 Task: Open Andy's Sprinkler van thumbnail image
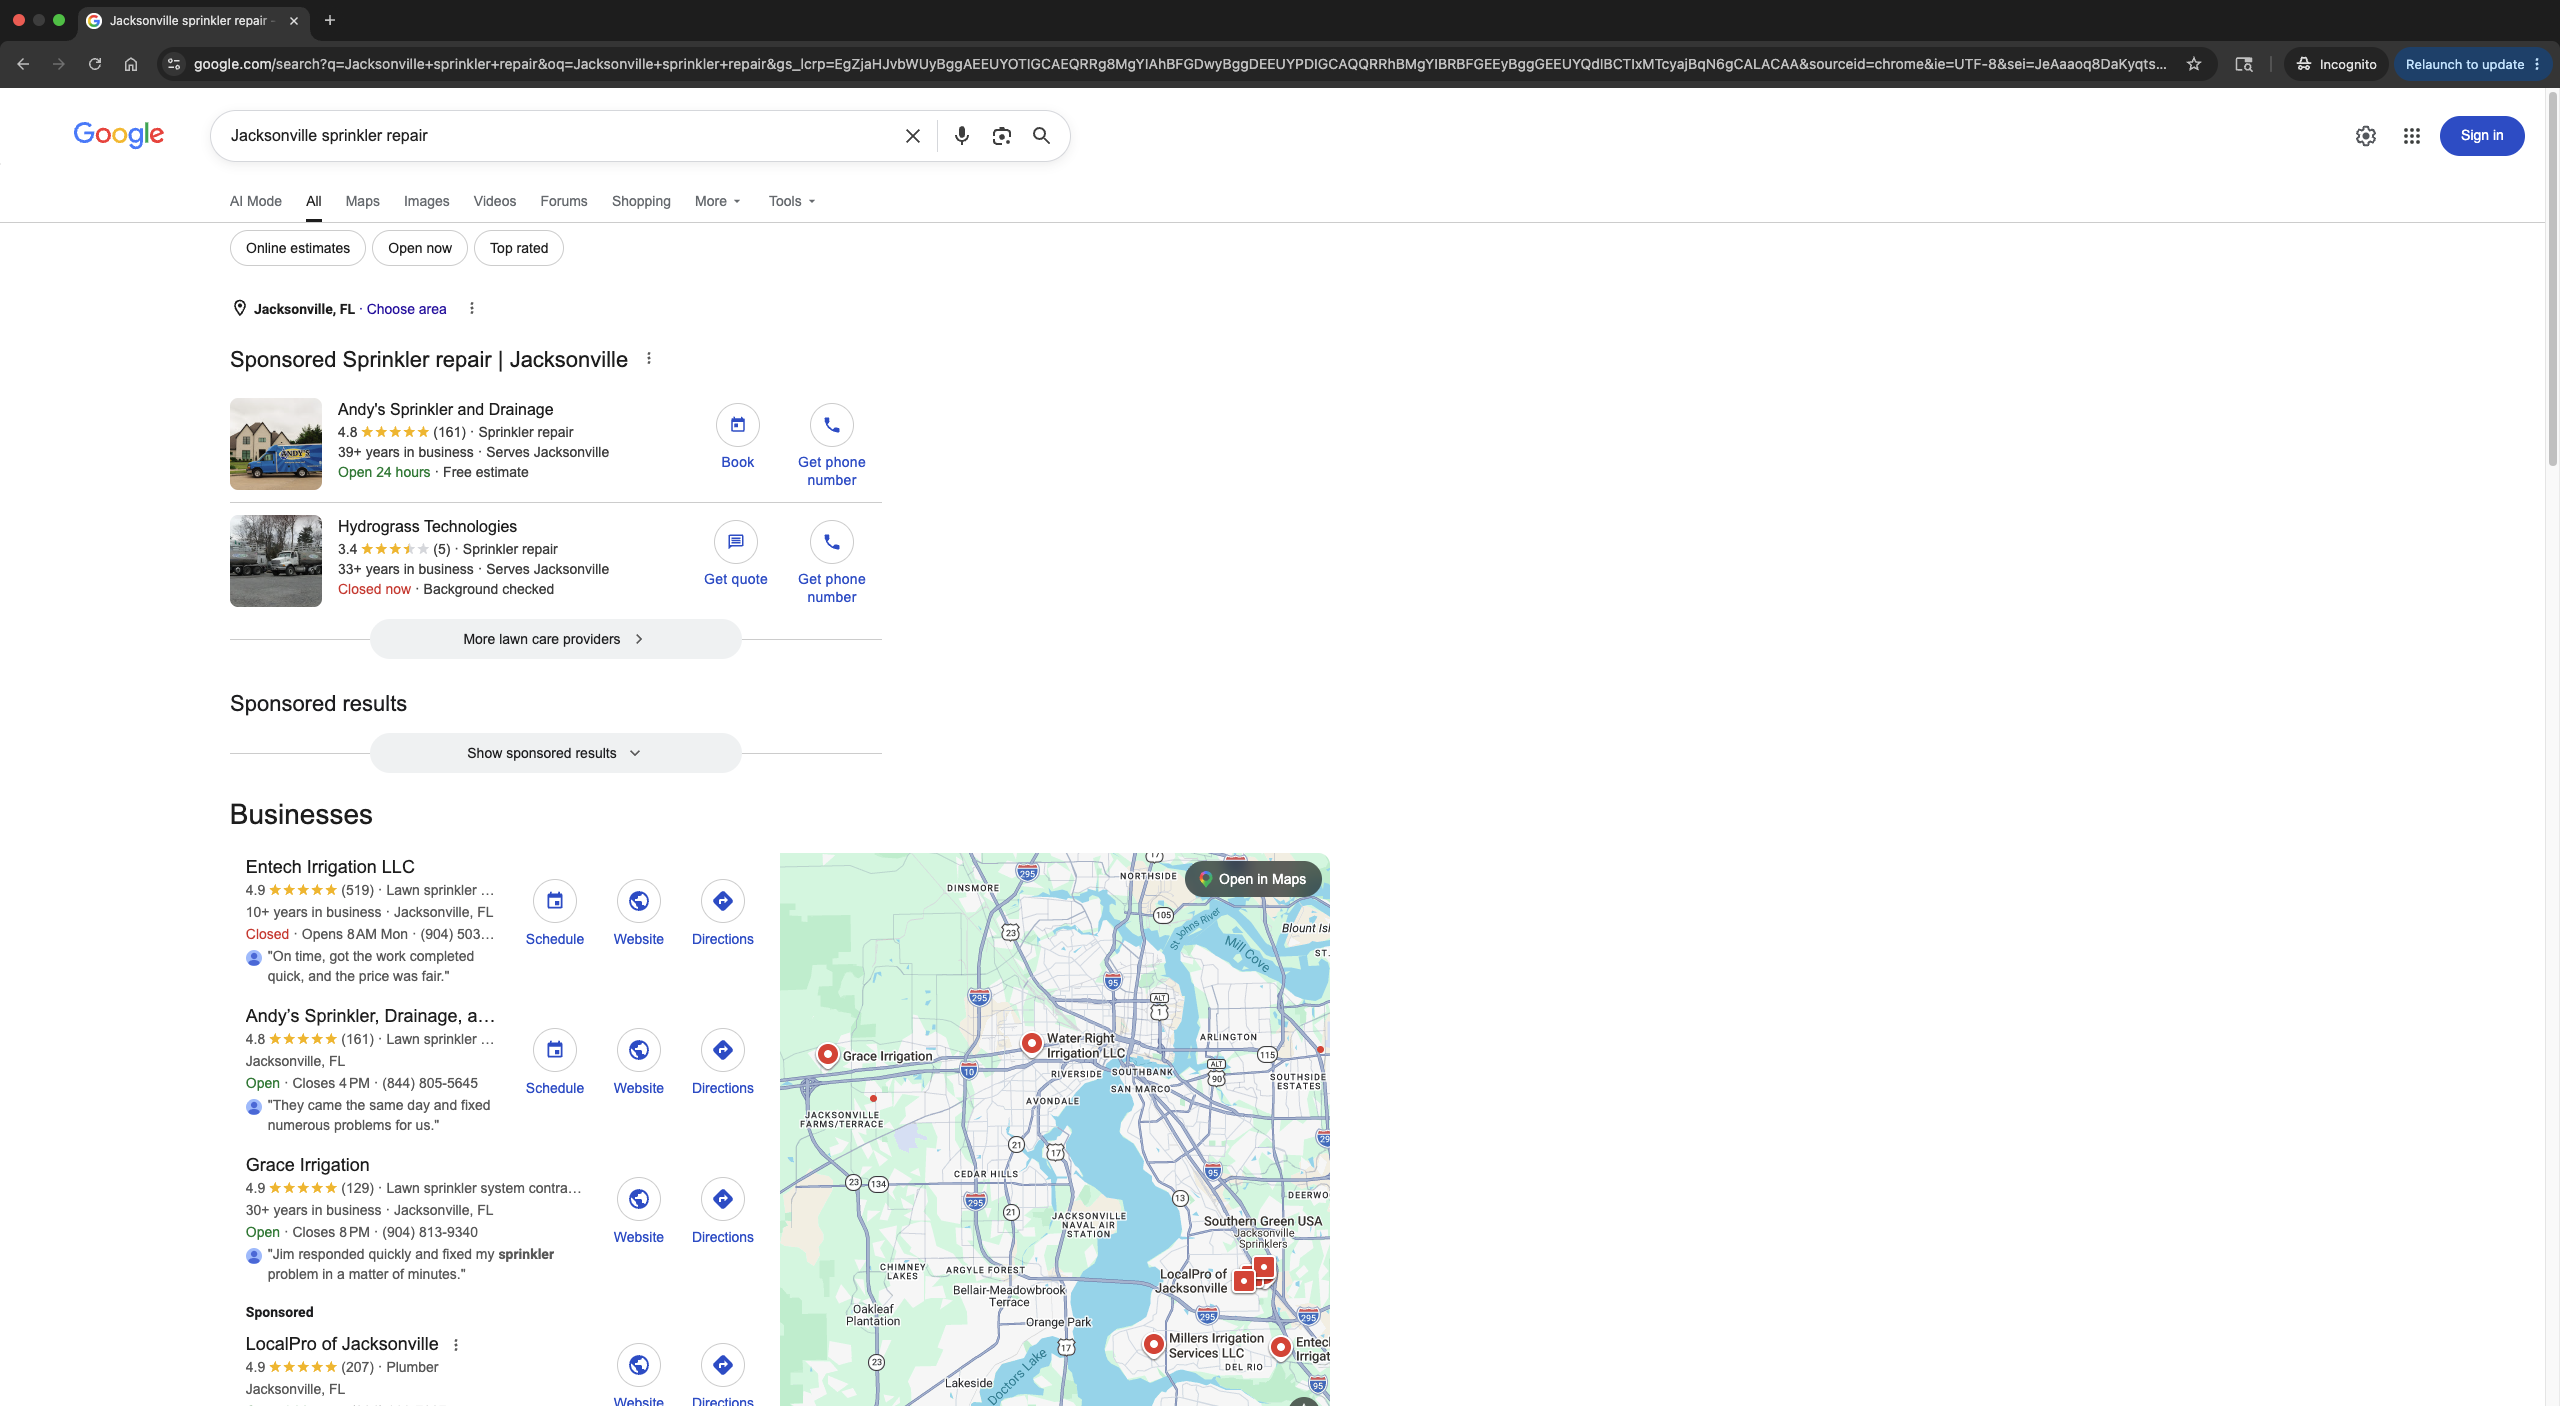click(x=276, y=444)
